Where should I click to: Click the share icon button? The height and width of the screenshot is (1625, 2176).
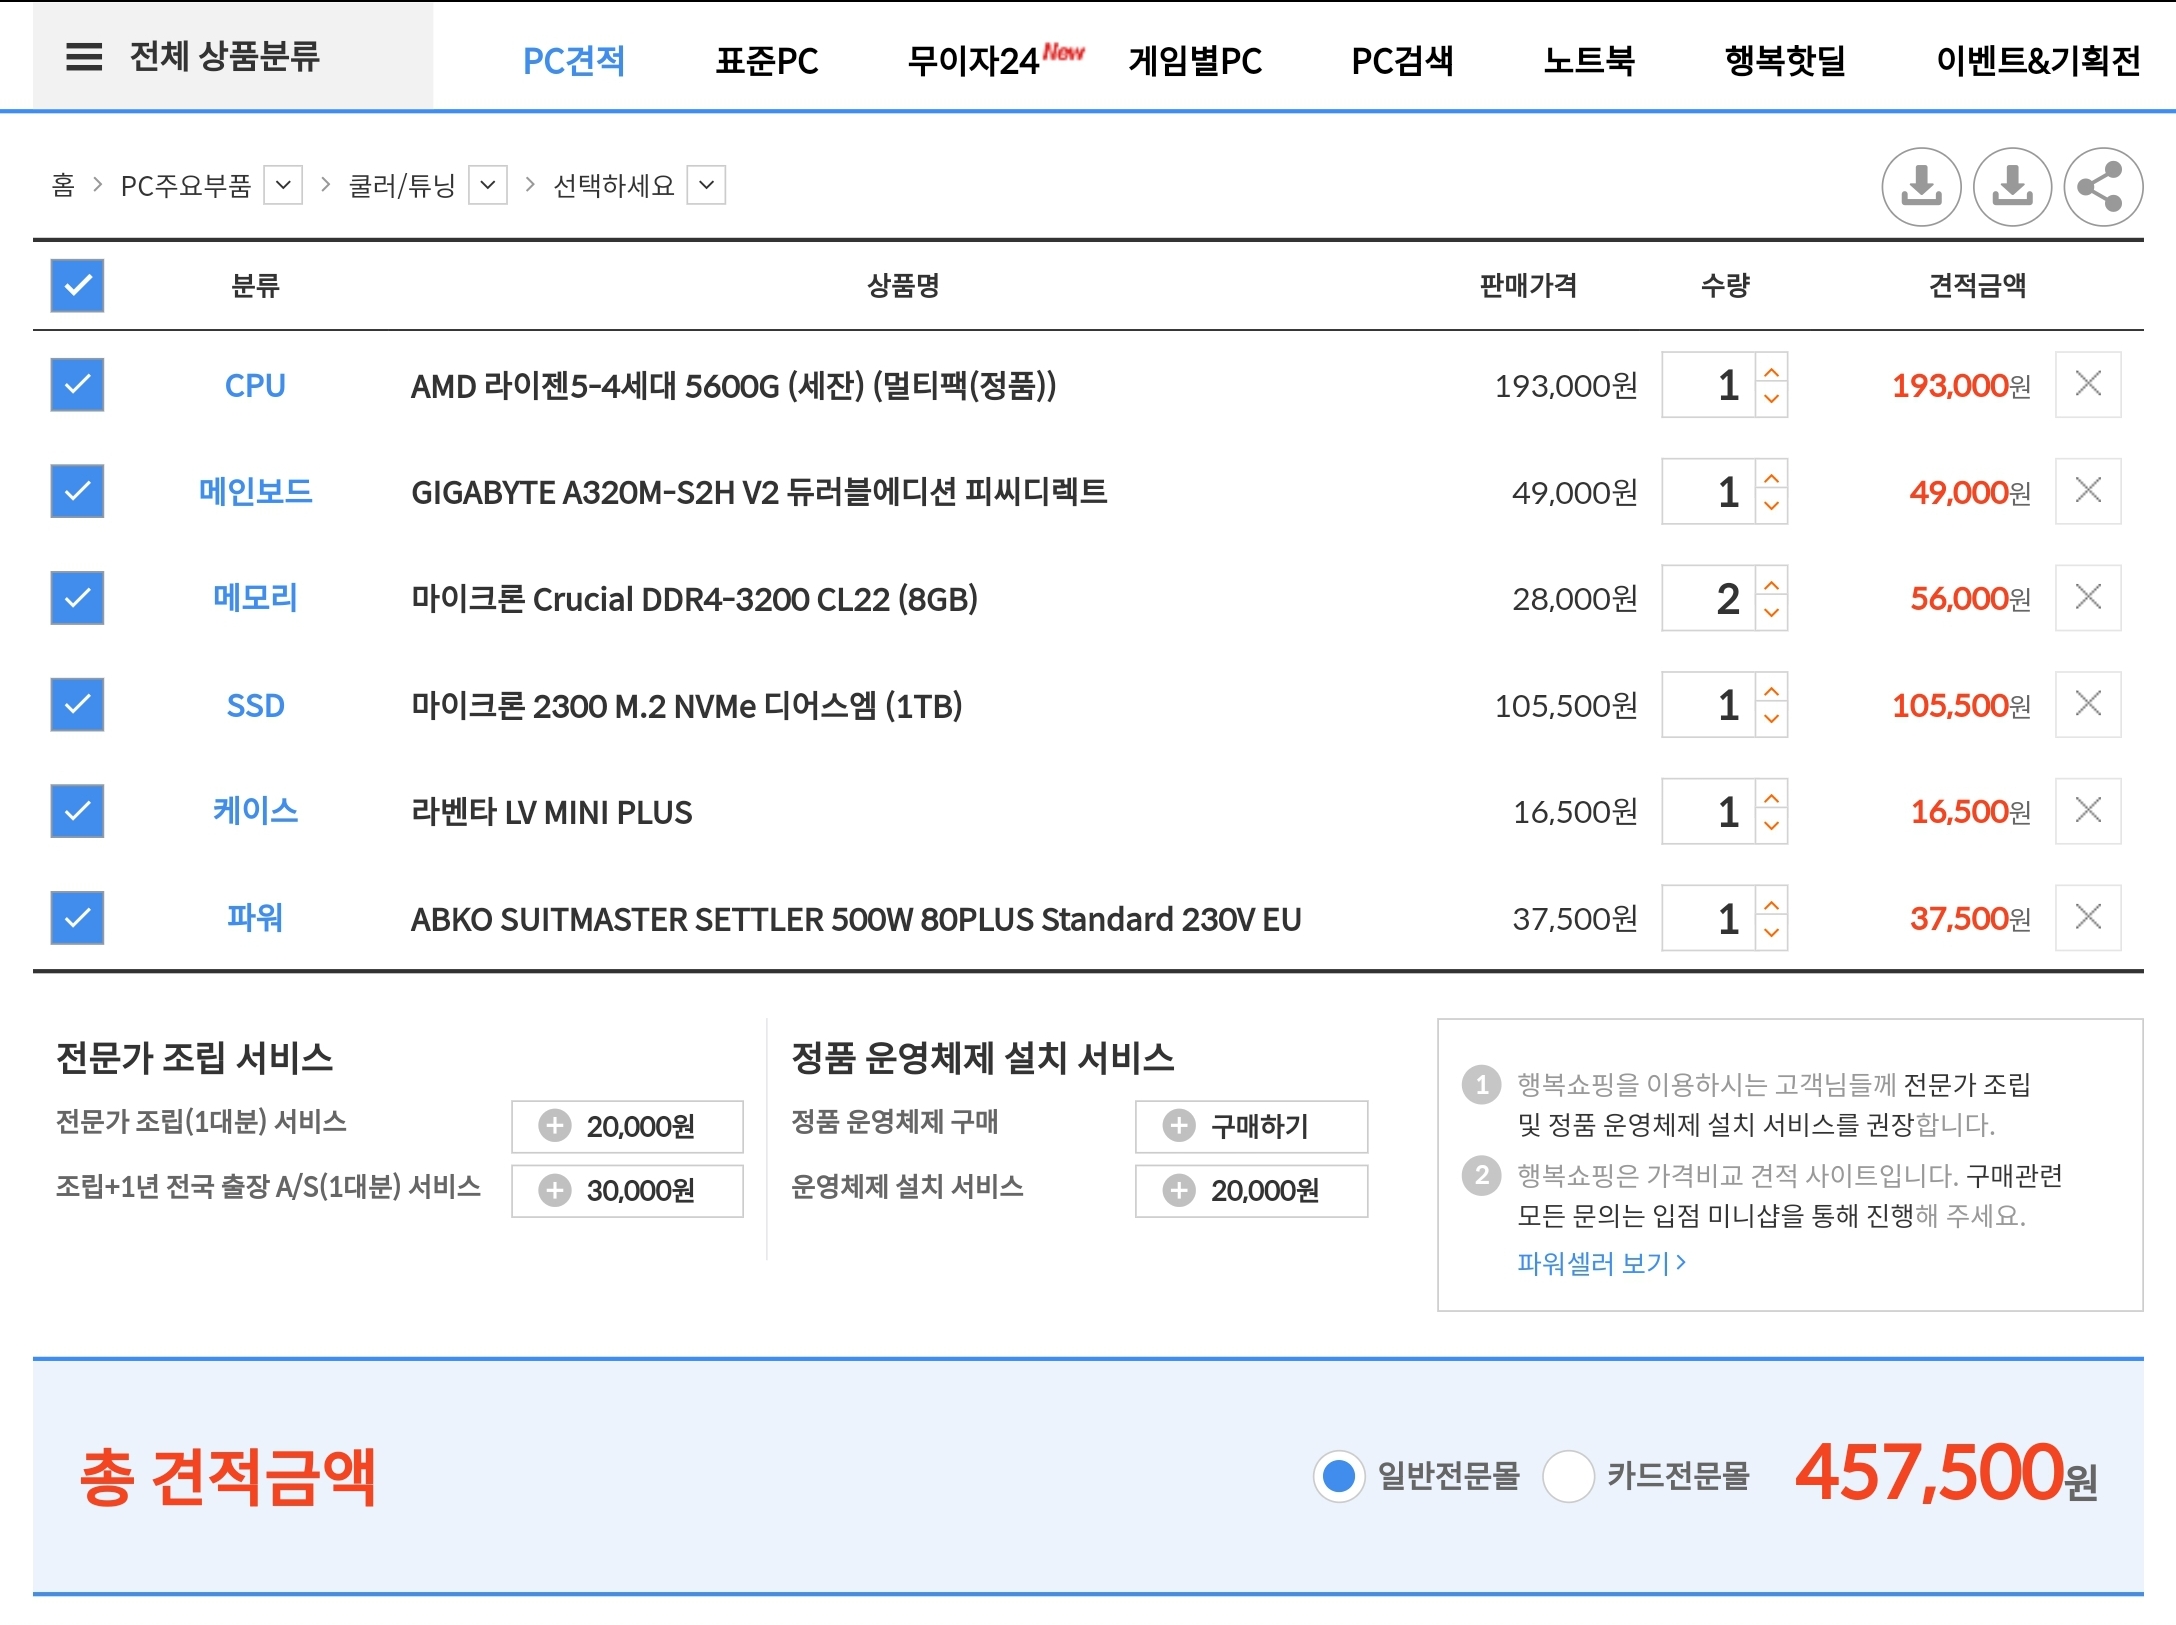pyautogui.click(x=2102, y=187)
